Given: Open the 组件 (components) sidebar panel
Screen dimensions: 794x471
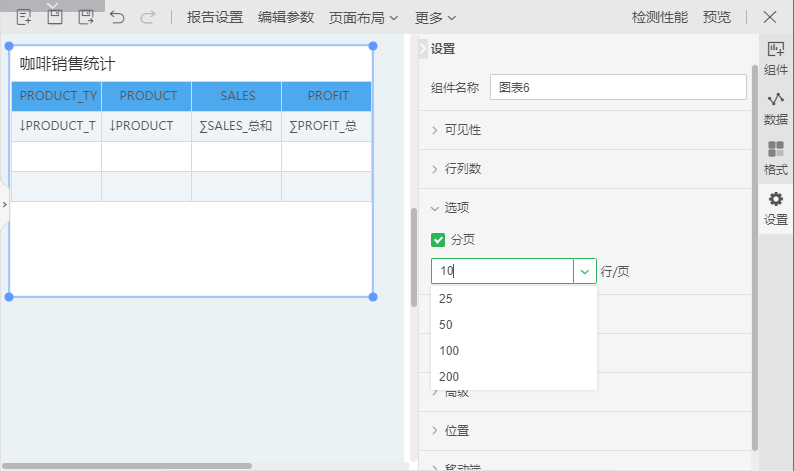Looking at the screenshot, I should click(x=776, y=59).
